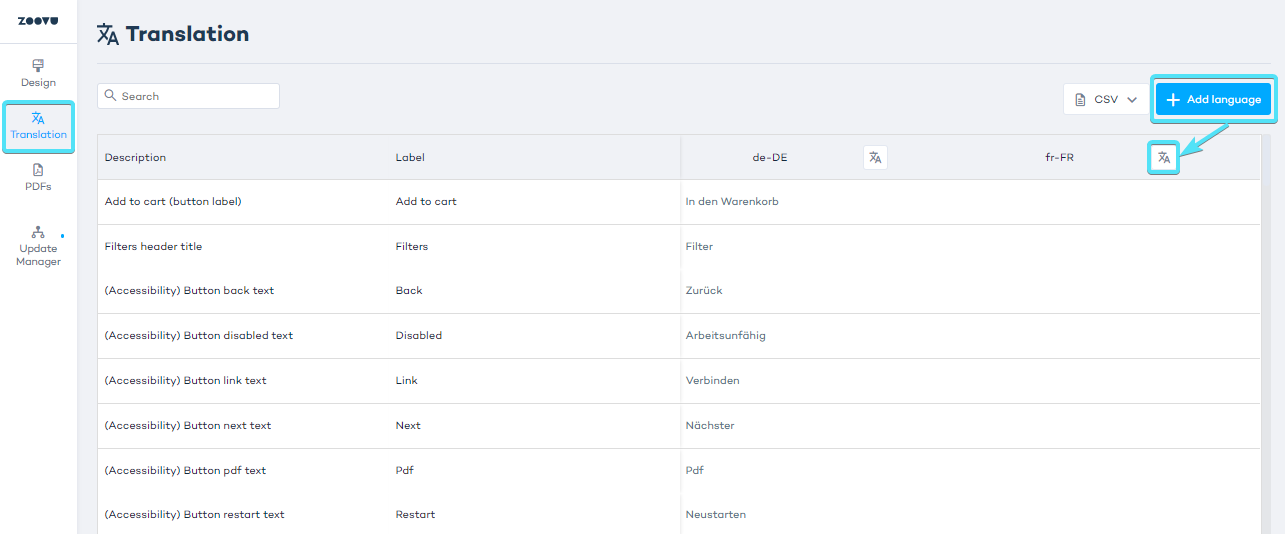
Task: Select the fr-FR column header text
Action: [1059, 157]
